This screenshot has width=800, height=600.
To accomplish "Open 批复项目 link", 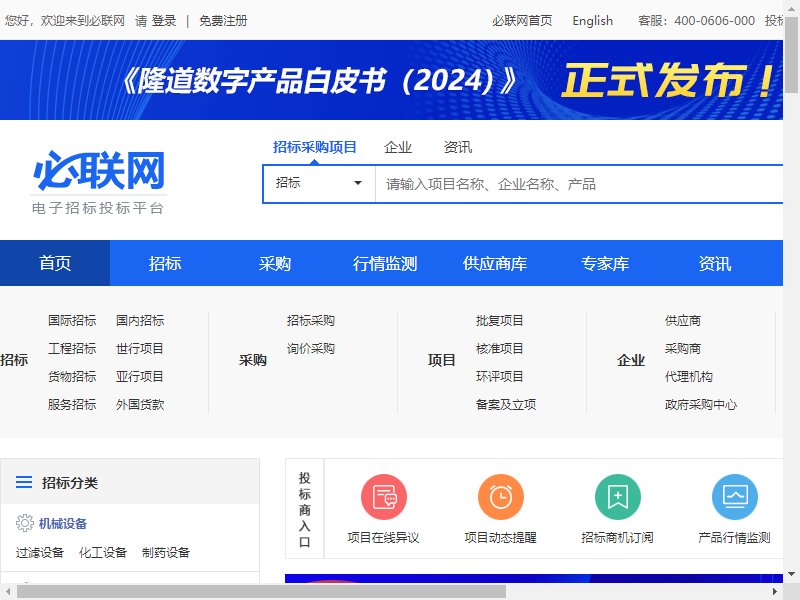I will [499, 320].
